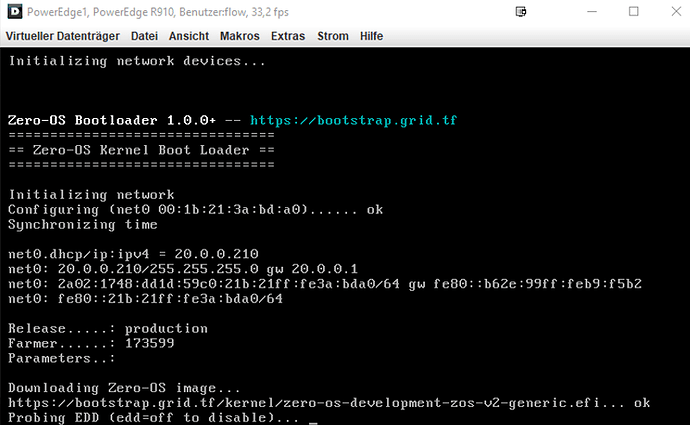The width and height of the screenshot is (690, 425).
Task: Click the 'Initializing network' line under the banner
Action: pyautogui.click(x=91, y=195)
